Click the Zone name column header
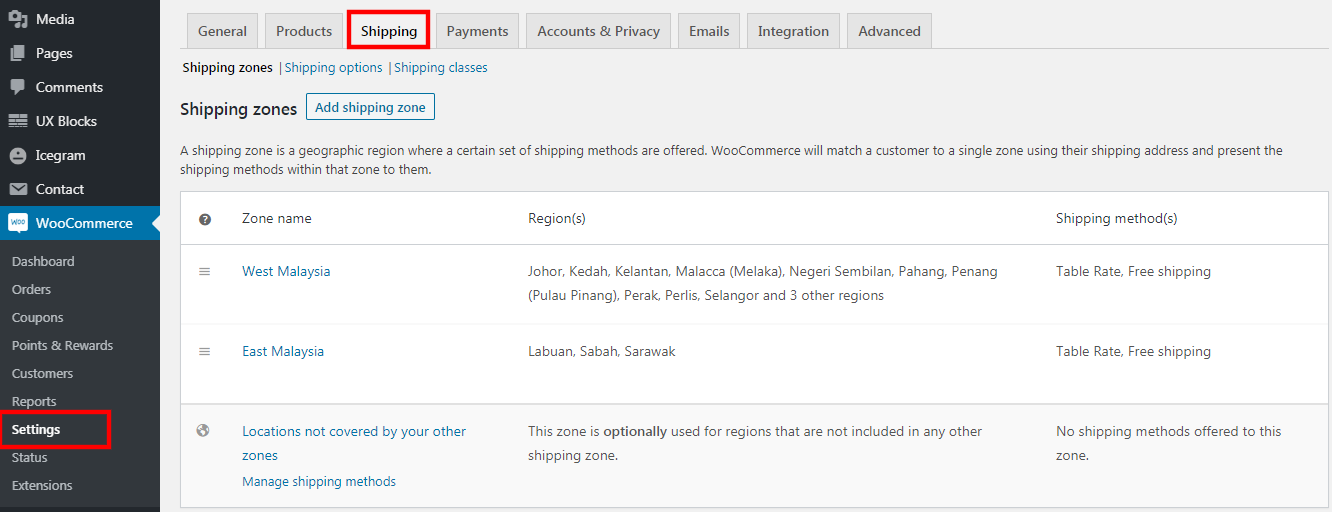Screen dimensions: 1332x512 (x=277, y=218)
